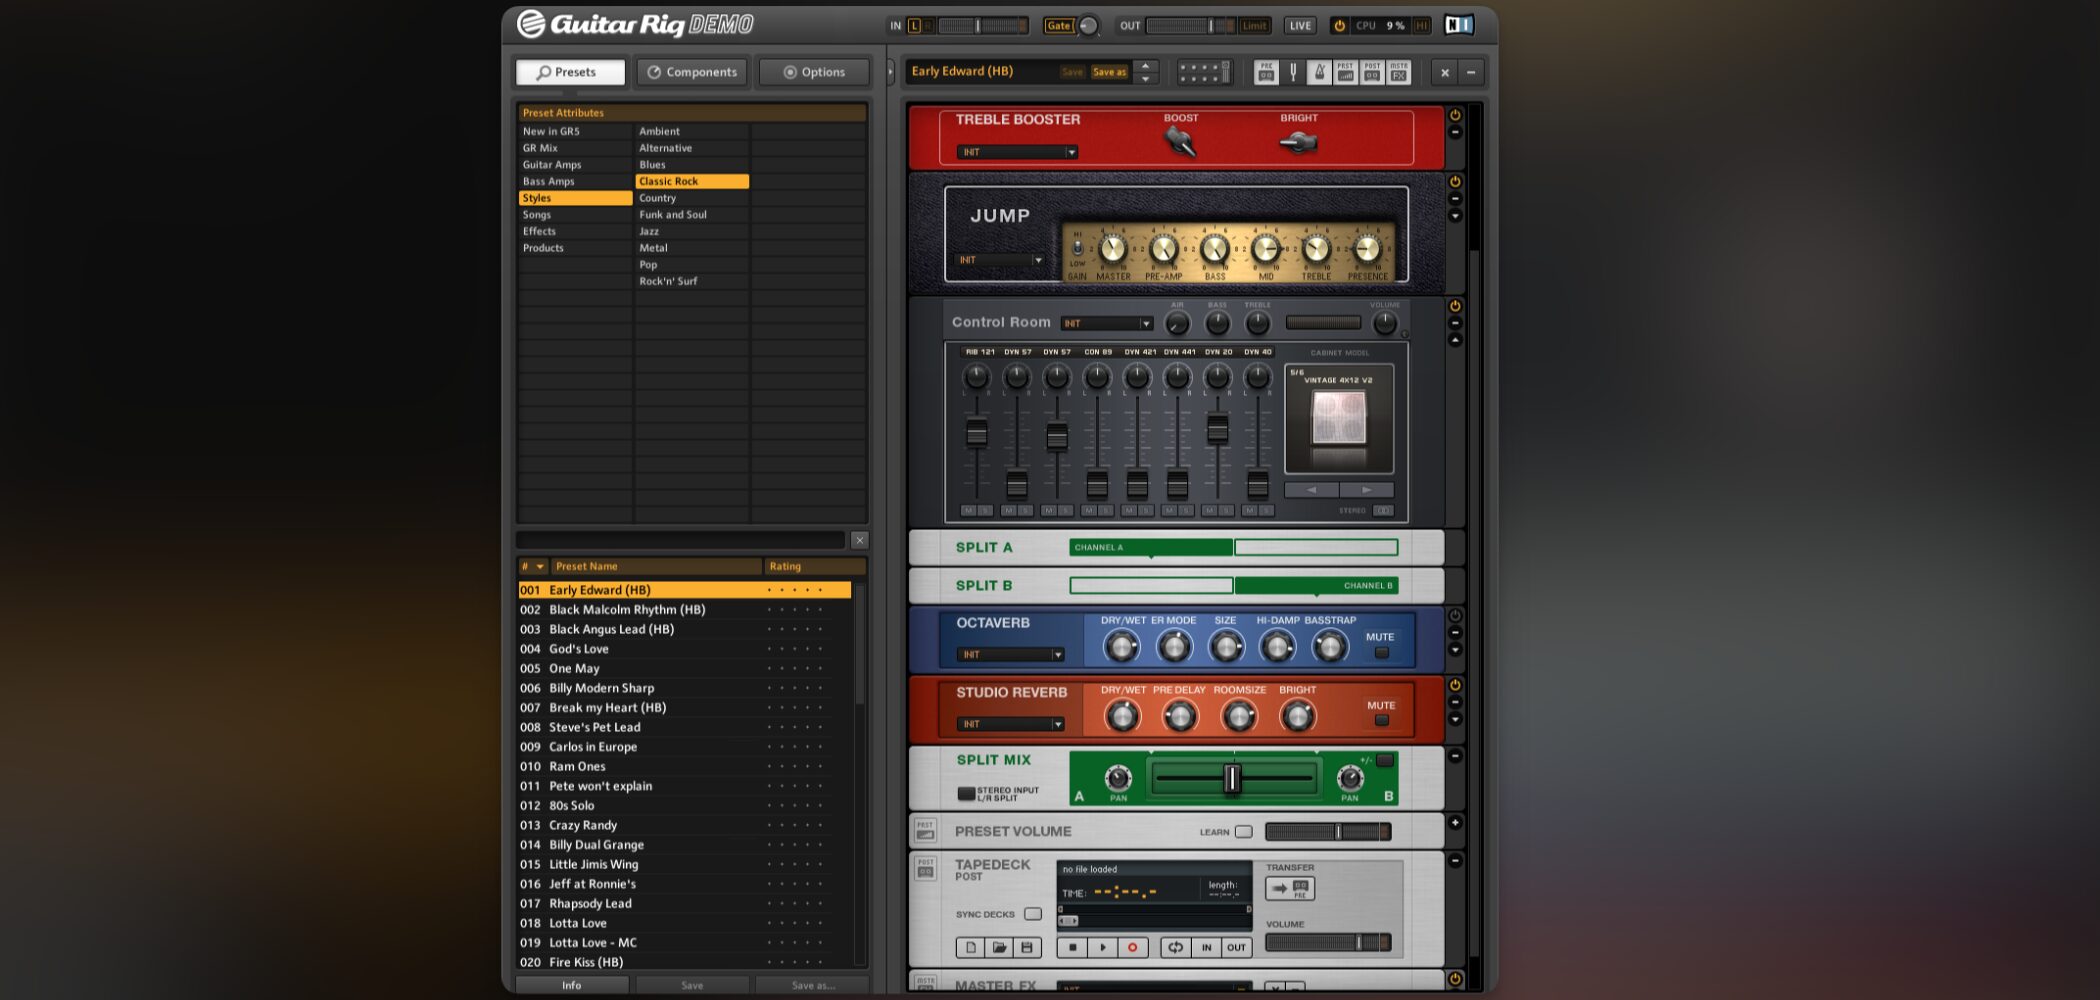The height and width of the screenshot is (1000, 2100).
Task: Select the previous preset with the up arrow
Action: (x=1146, y=66)
